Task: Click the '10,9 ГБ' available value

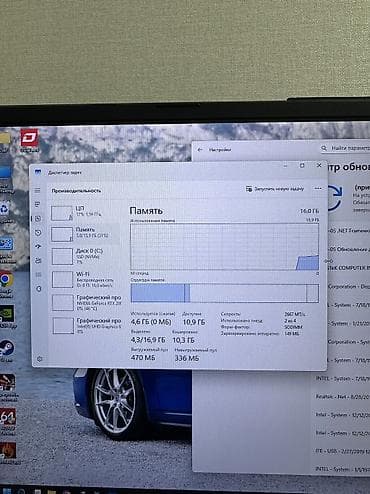Action: pyautogui.click(x=194, y=322)
